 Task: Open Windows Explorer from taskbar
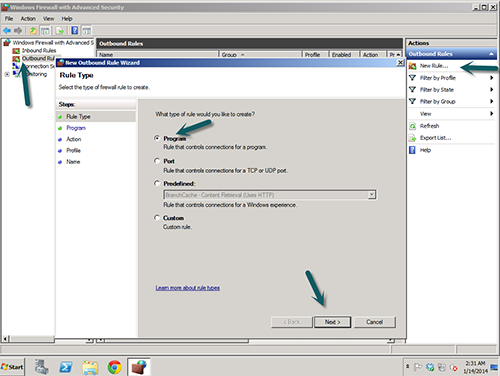tap(90, 367)
